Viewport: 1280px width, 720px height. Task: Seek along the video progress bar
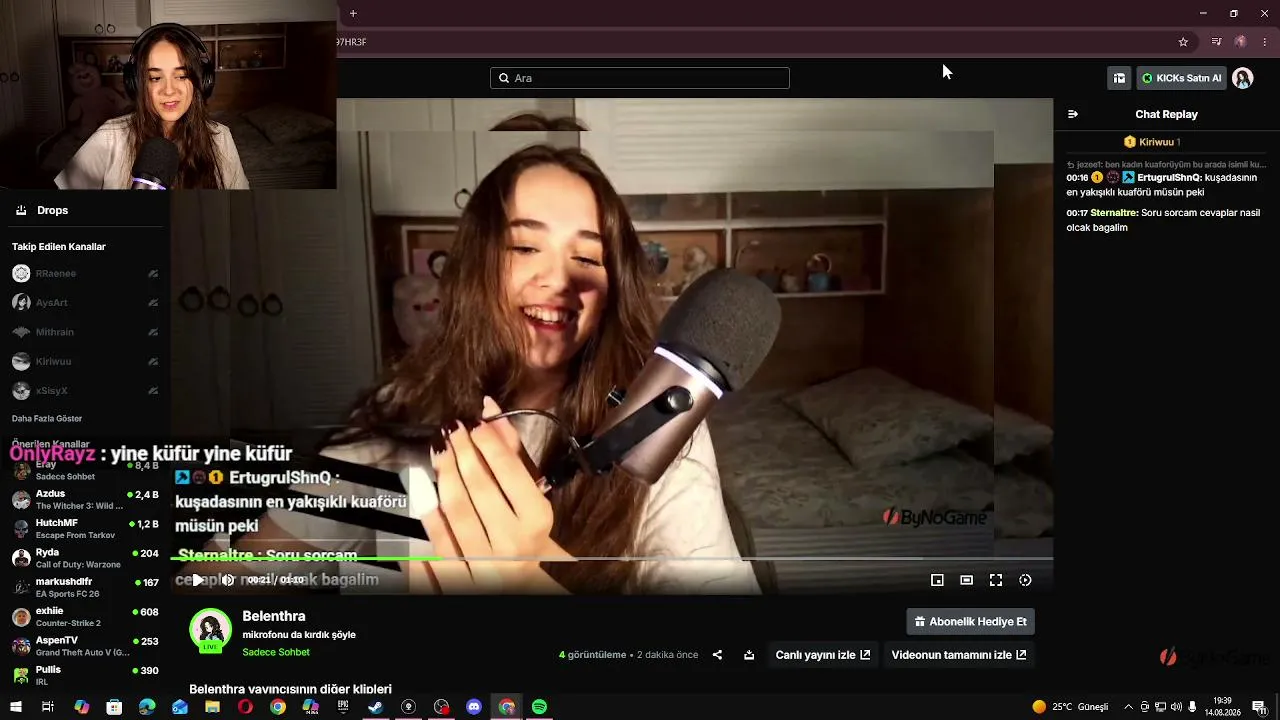tap(612, 558)
